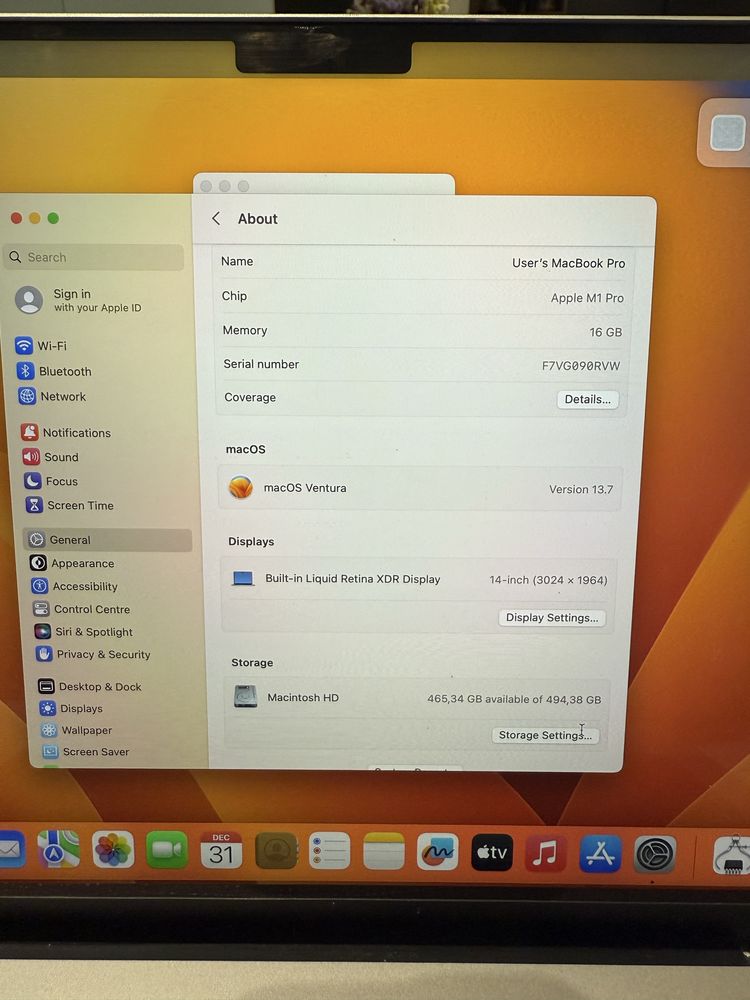The width and height of the screenshot is (750, 1000).
Task: Open Appearance settings
Action: pos(72,563)
